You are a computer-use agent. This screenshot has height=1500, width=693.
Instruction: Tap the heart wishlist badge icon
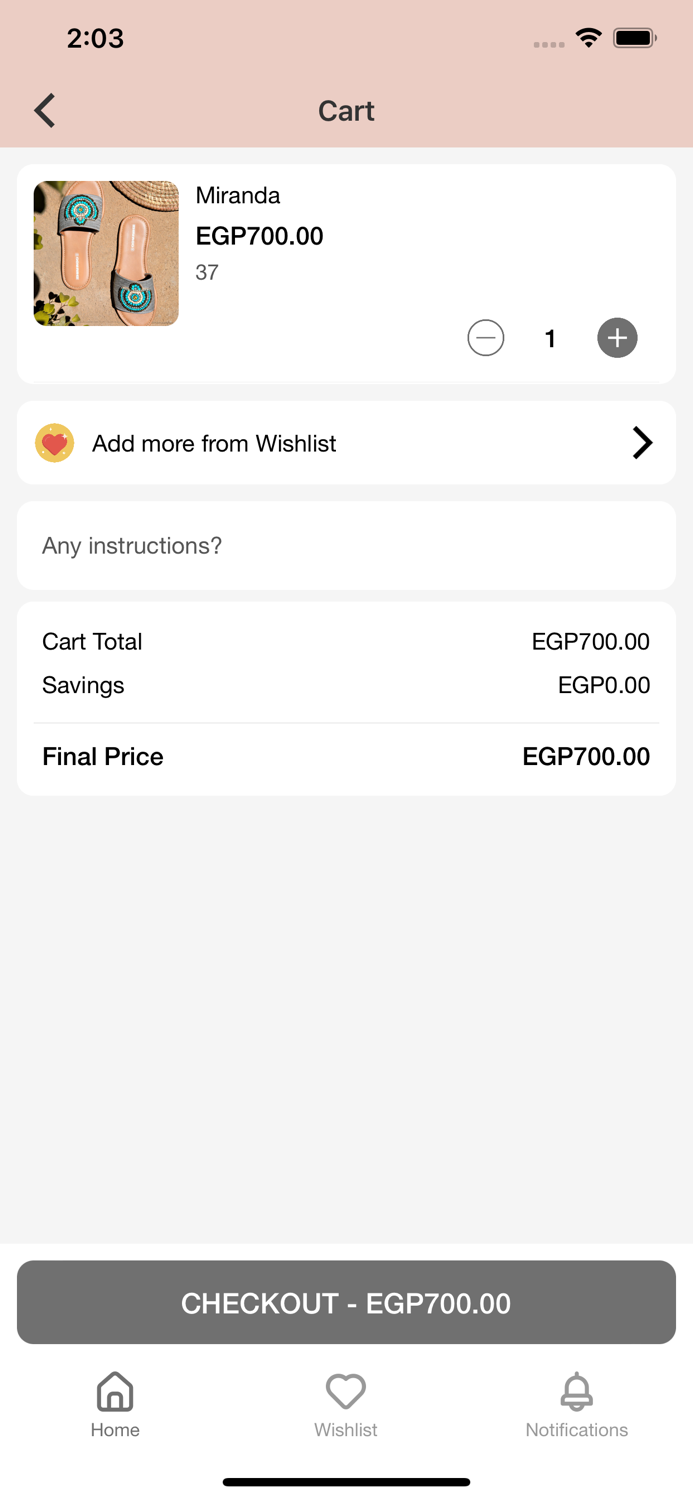(x=55, y=443)
